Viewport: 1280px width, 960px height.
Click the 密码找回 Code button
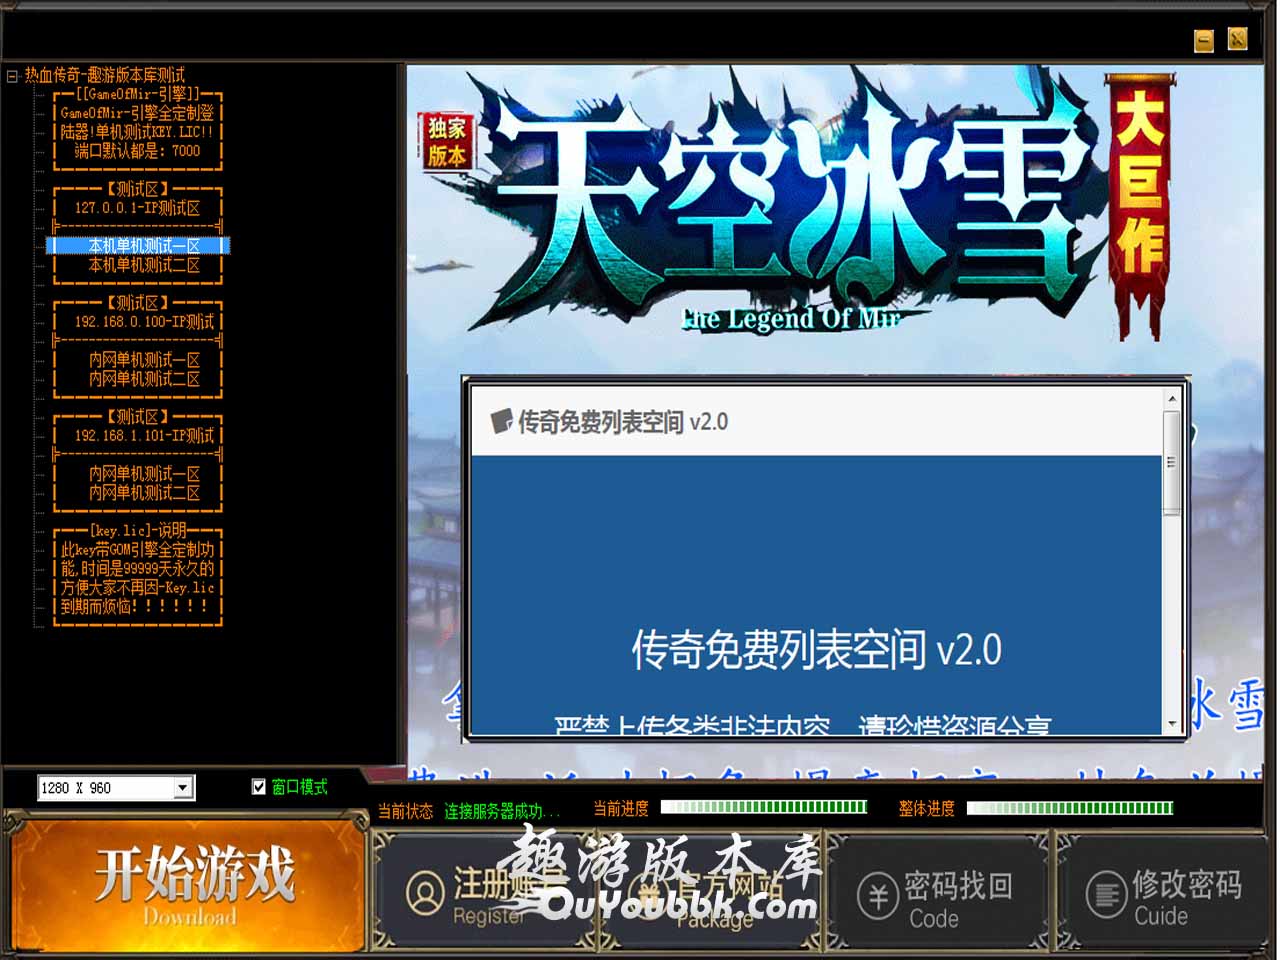936,893
